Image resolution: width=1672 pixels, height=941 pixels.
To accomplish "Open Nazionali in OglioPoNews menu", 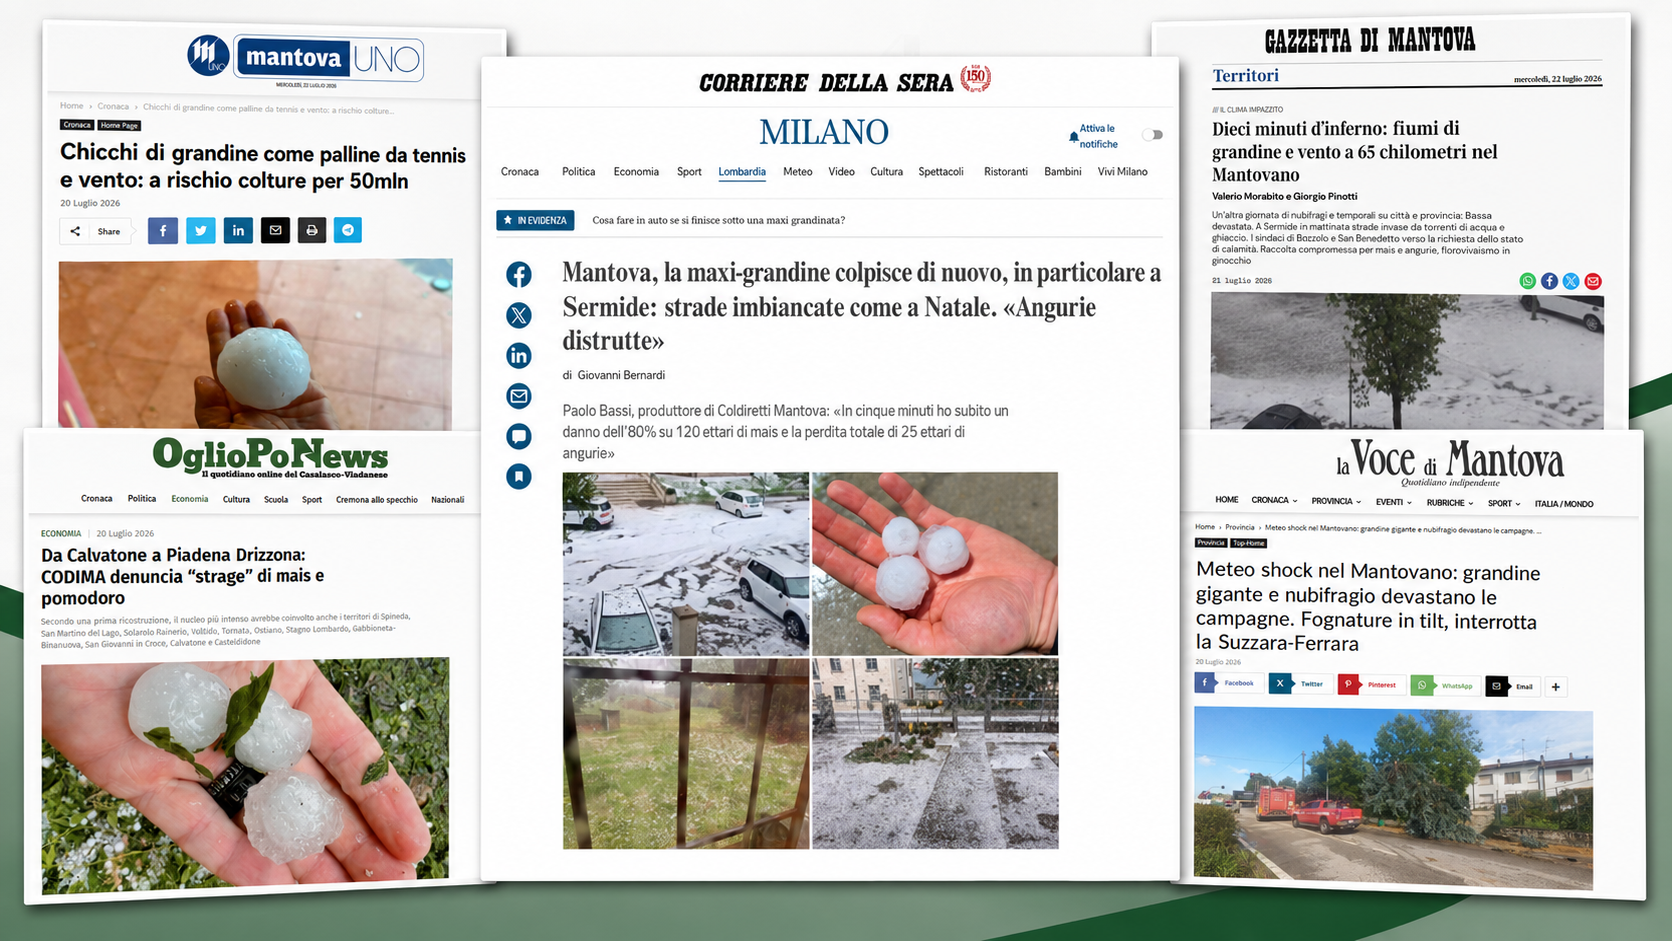I will point(447,499).
